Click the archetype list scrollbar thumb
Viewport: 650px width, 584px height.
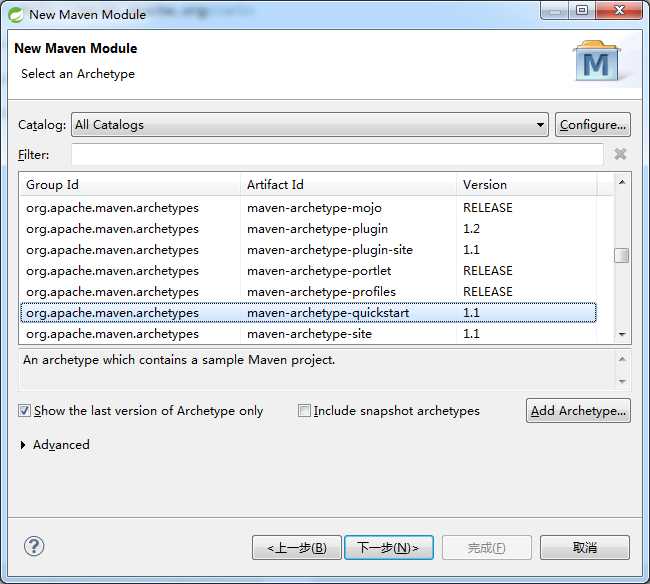(x=621, y=255)
